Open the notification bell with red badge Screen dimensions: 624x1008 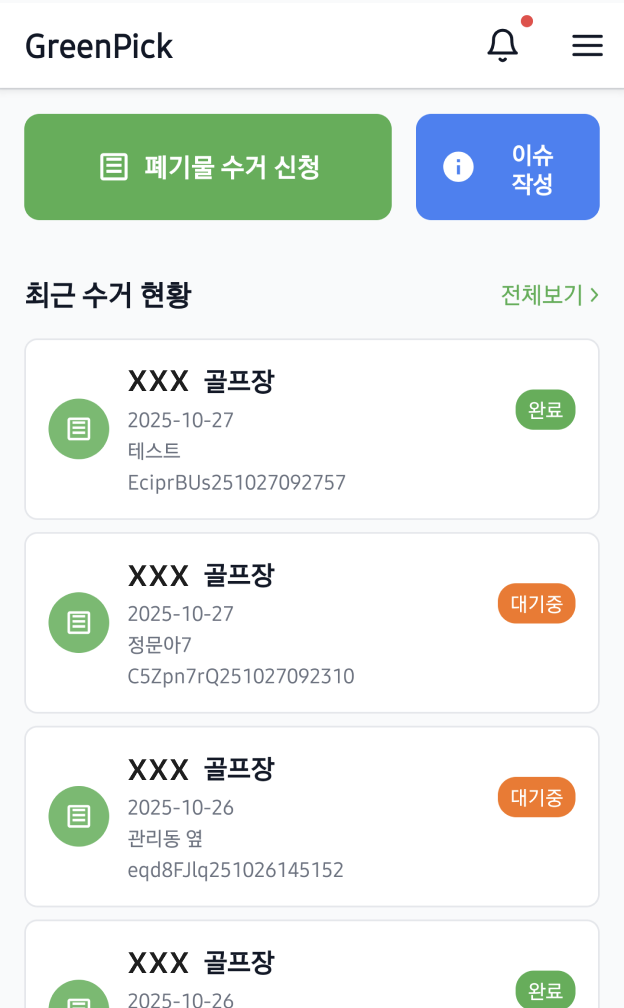503,44
